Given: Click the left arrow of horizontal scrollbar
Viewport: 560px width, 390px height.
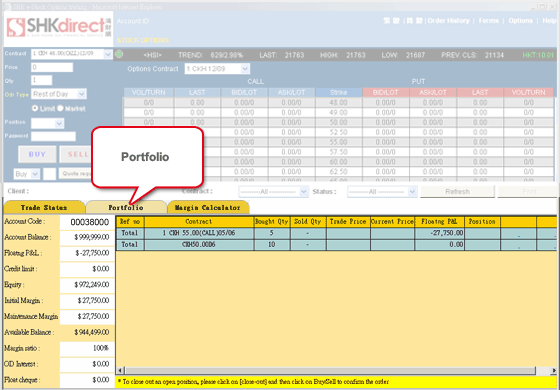Looking at the screenshot, I should (121, 370).
